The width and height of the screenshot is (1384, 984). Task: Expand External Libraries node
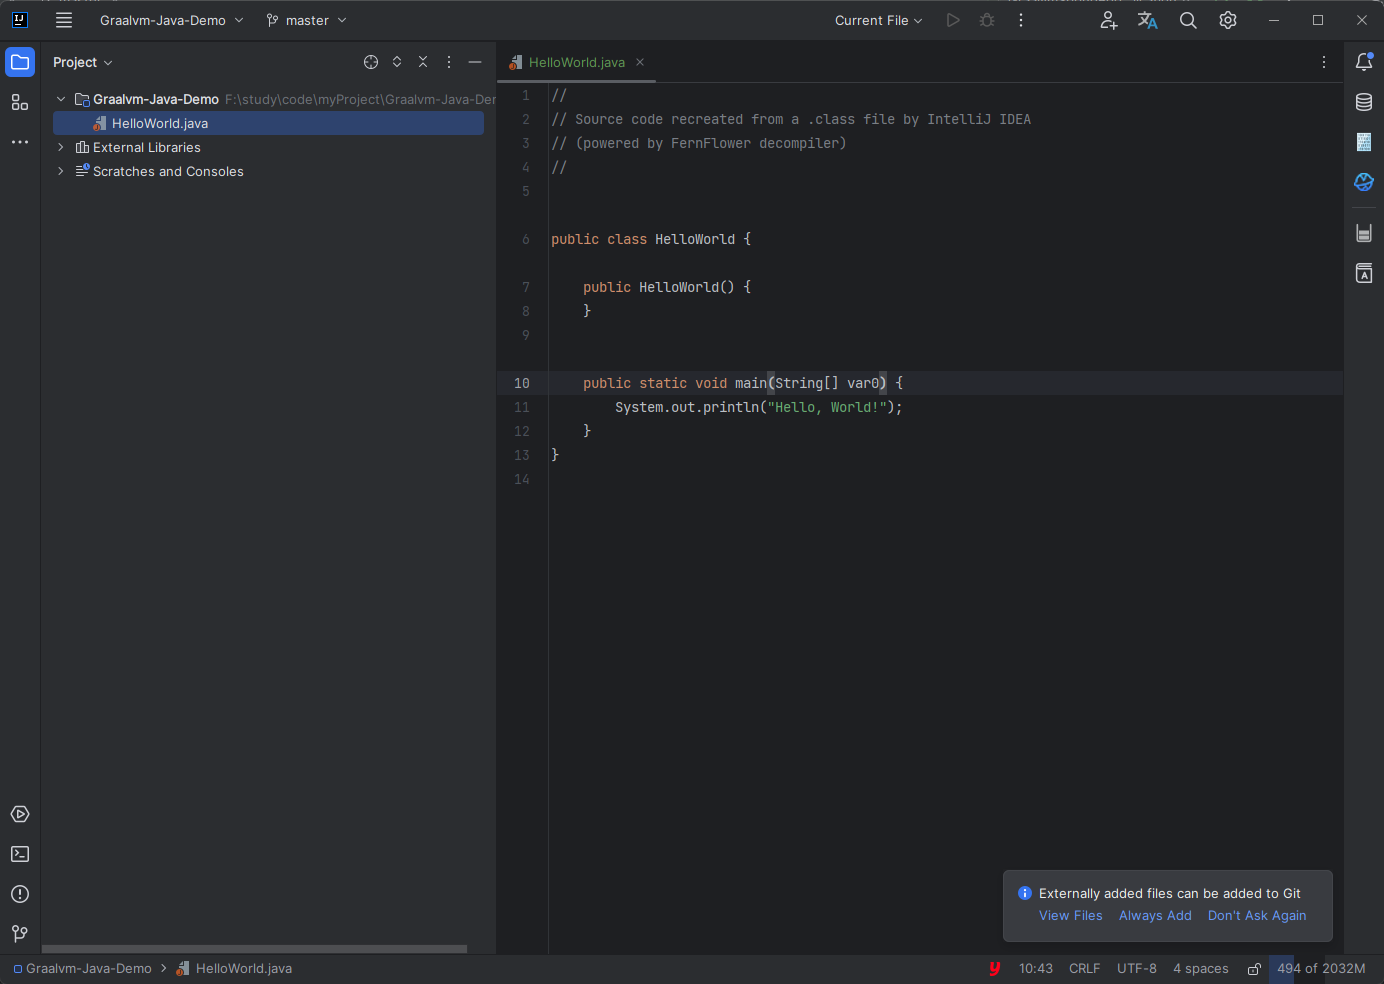click(61, 147)
